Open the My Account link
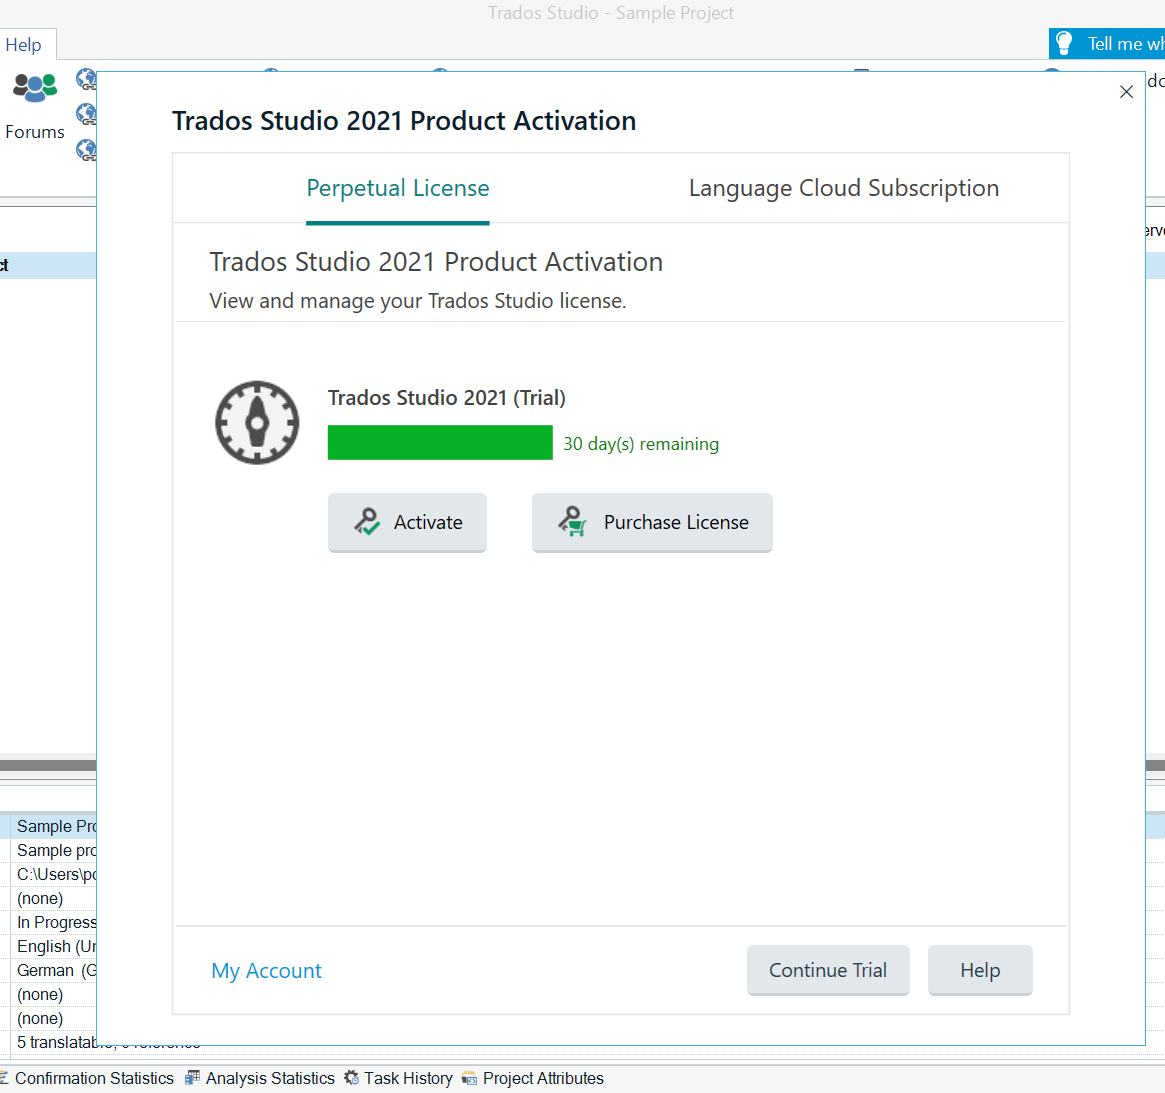This screenshot has width=1165, height=1093. coord(266,970)
